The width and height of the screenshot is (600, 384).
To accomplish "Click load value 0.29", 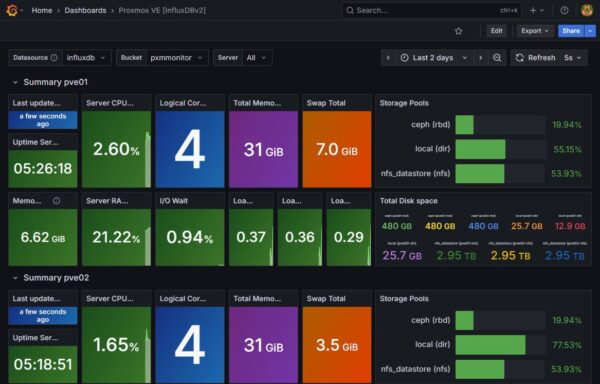I will pyautogui.click(x=349, y=237).
